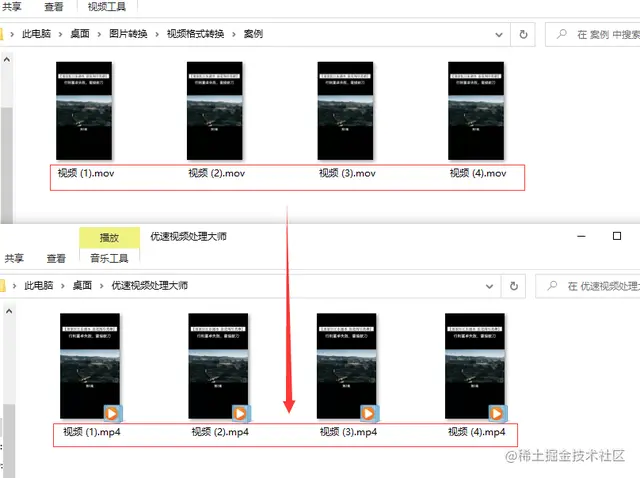
Task: Open the 音乐工具 tab in lower window
Action: tap(109, 258)
